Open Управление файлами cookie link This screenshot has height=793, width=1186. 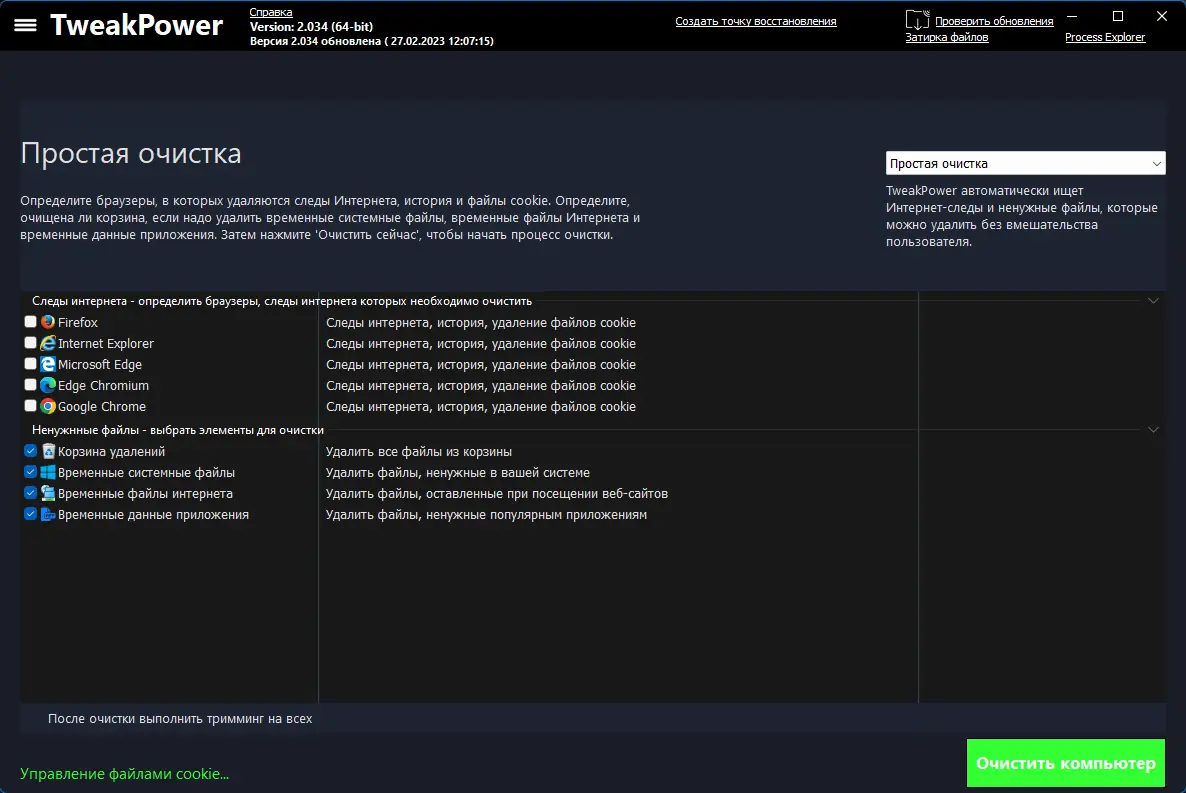pos(124,774)
